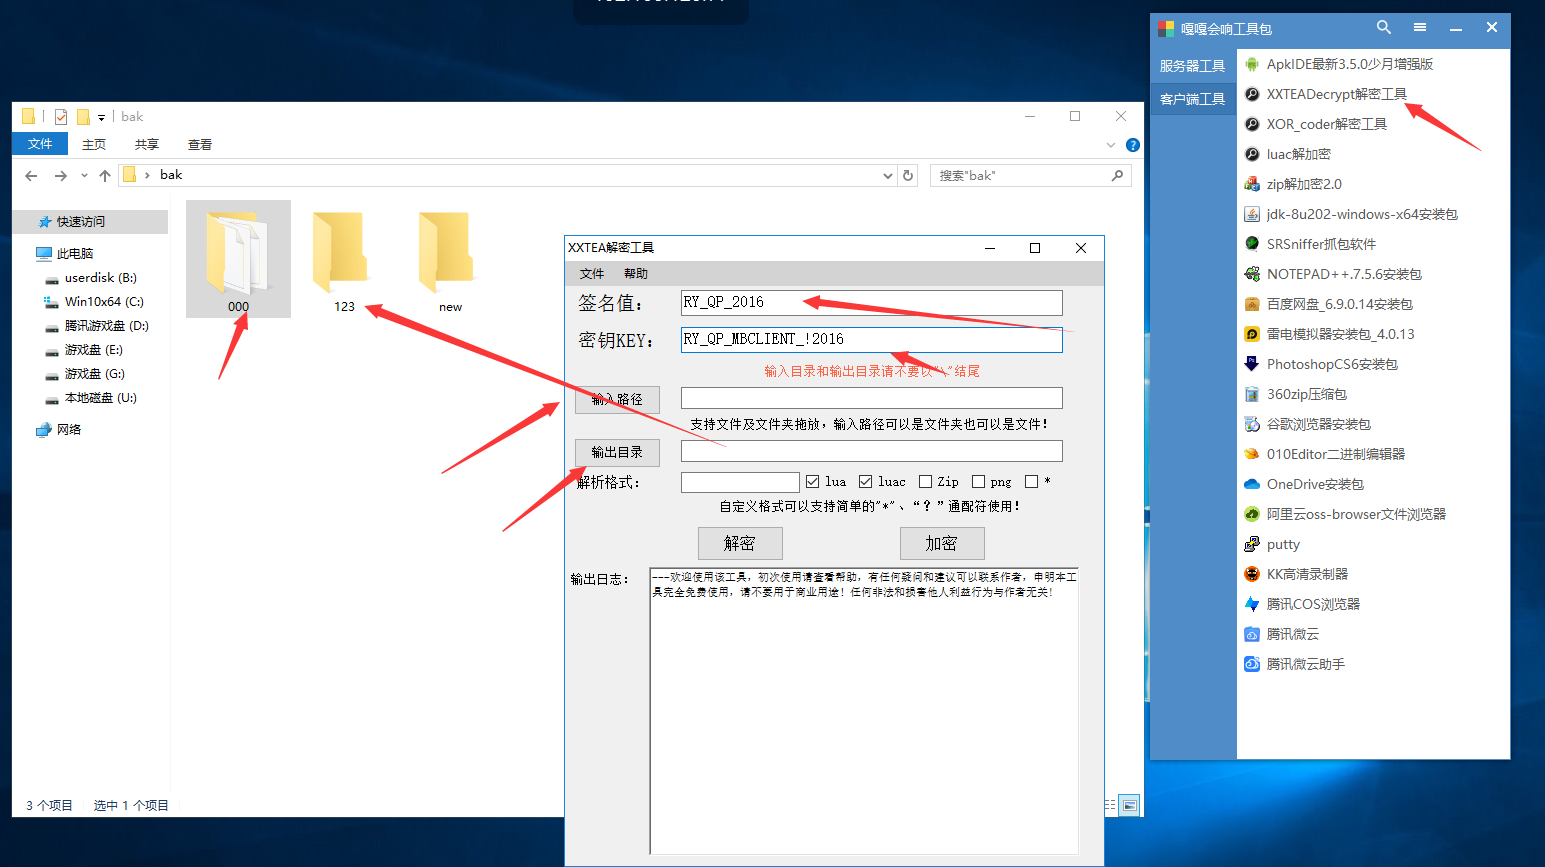Click the search magnifier in toolkit title bar
Viewport: 1545px width, 867px height.
[1384, 28]
